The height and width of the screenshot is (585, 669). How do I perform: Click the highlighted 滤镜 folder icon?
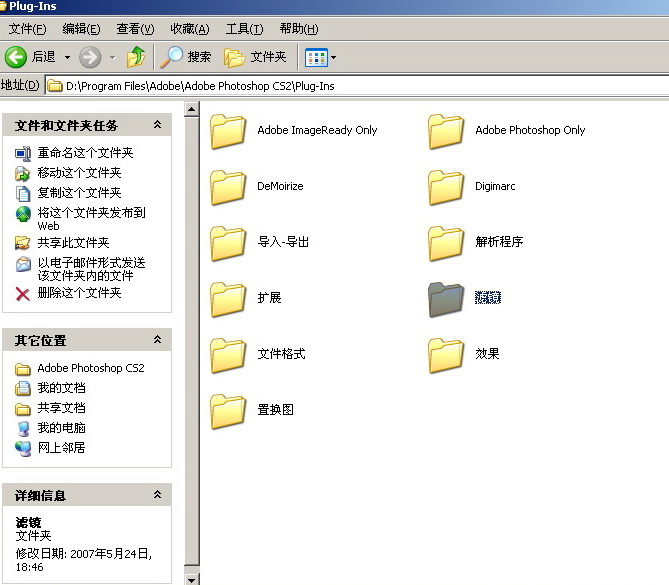click(x=446, y=299)
